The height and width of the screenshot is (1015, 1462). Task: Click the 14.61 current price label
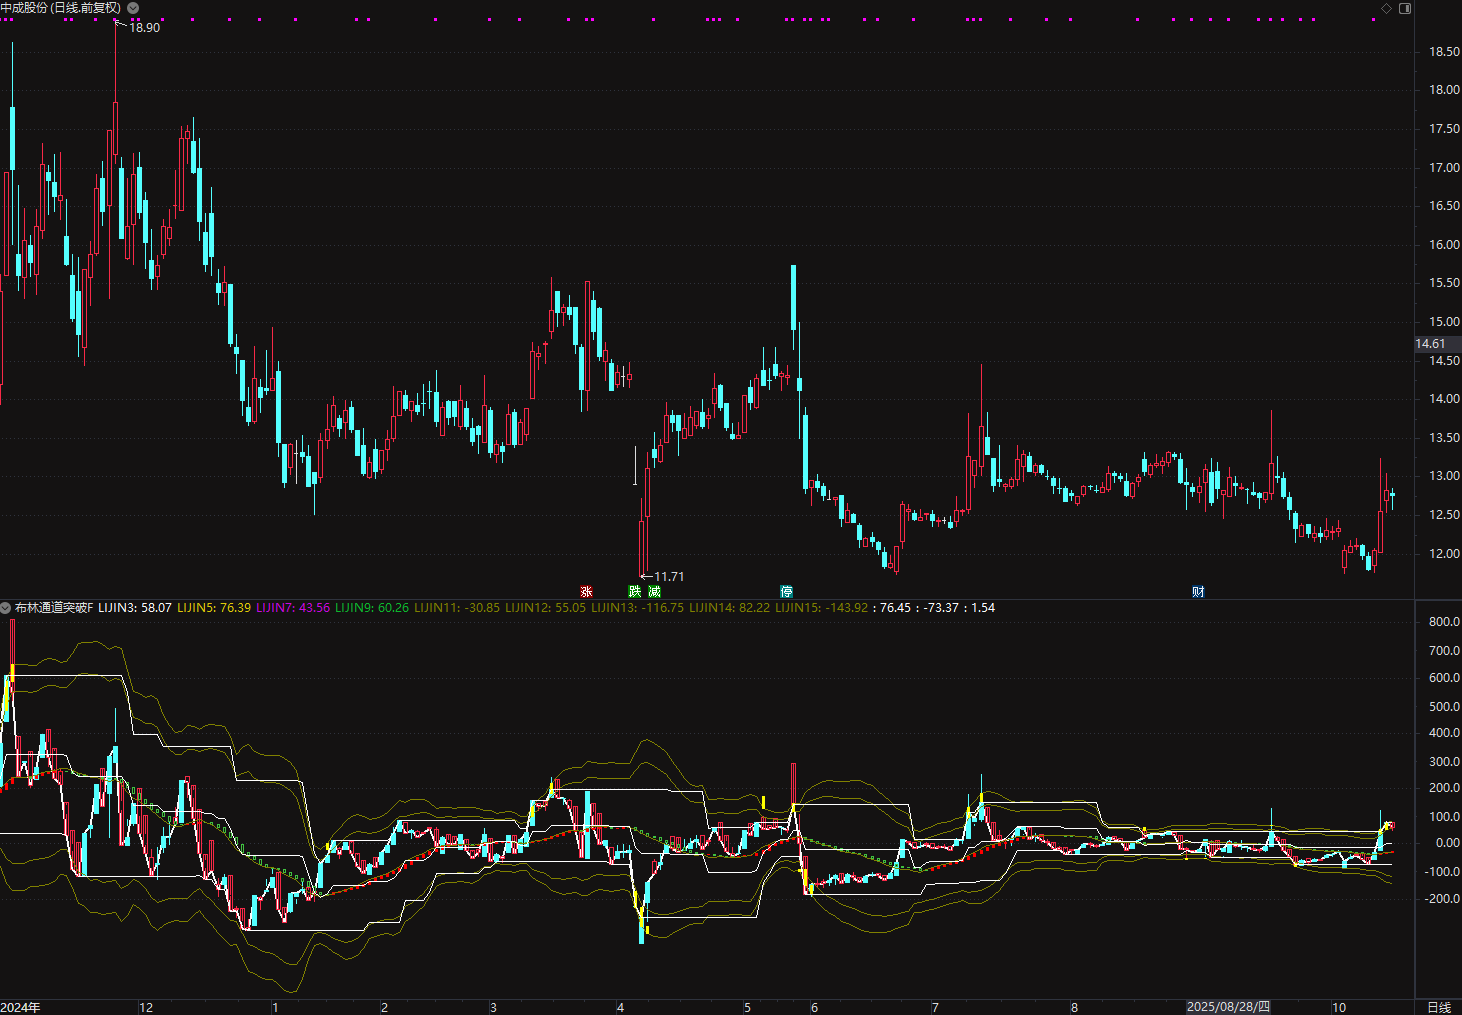coord(1431,344)
